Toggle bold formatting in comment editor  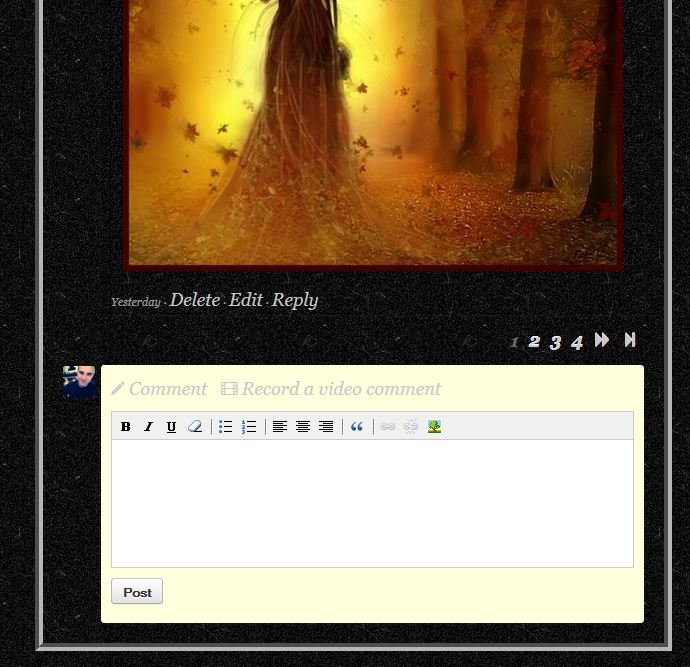click(125, 426)
